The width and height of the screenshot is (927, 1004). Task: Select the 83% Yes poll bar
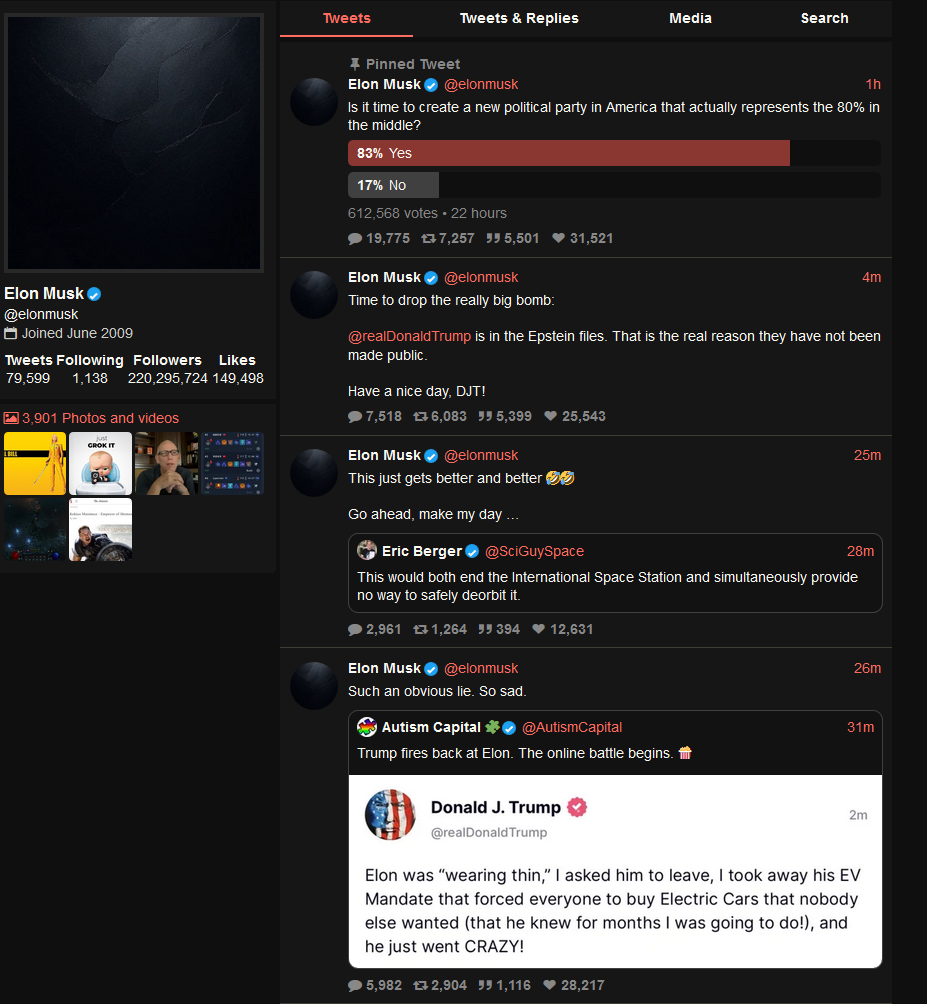[x=568, y=153]
